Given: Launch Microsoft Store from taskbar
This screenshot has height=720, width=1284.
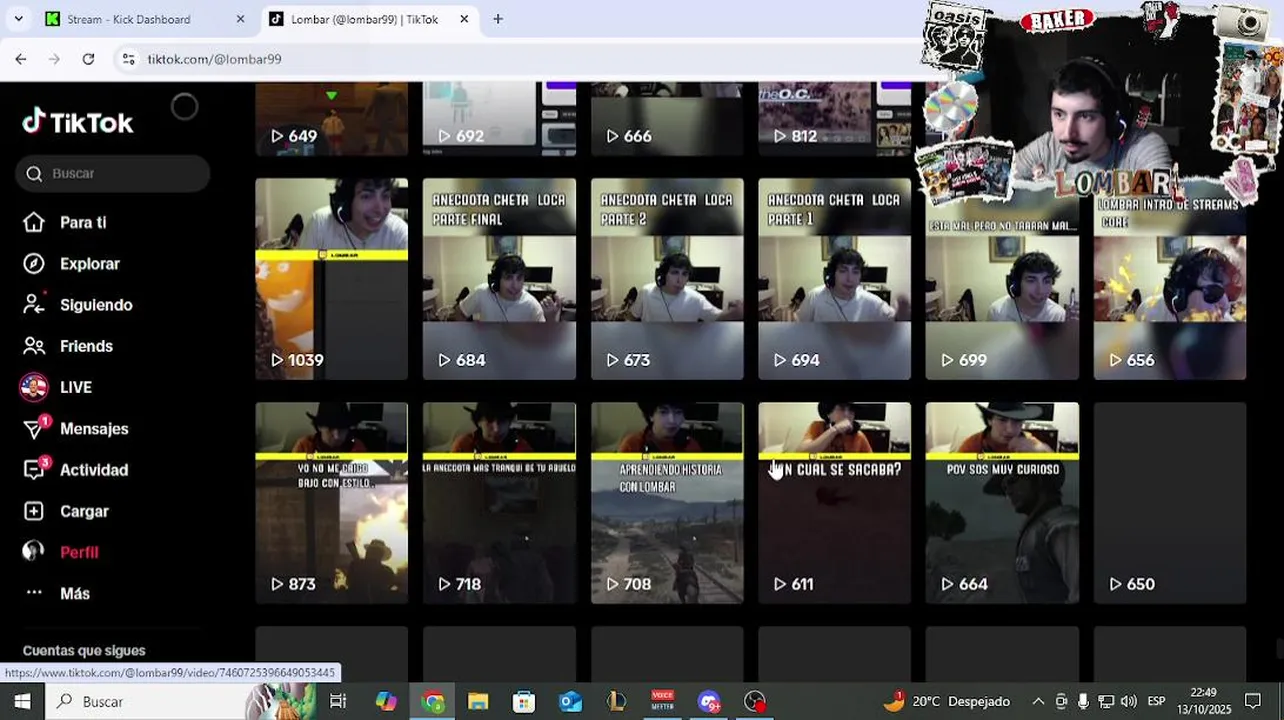Looking at the screenshot, I should click(x=524, y=702).
